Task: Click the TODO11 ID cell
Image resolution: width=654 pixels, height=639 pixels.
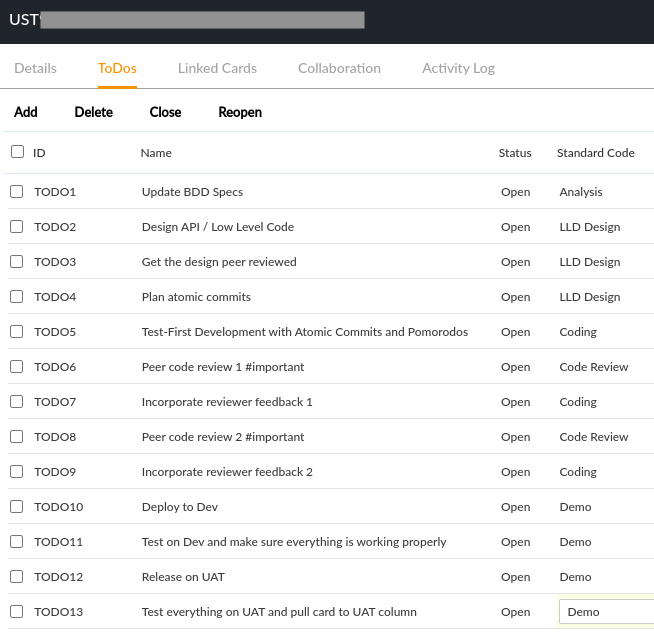Action: pyautogui.click(x=58, y=542)
